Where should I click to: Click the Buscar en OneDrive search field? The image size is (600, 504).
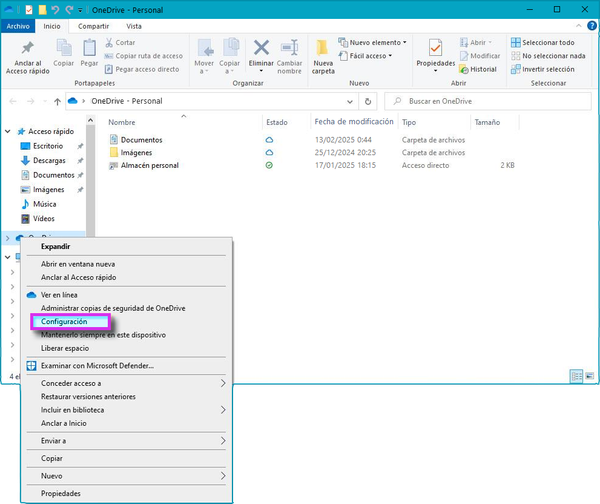pyautogui.click(x=488, y=101)
